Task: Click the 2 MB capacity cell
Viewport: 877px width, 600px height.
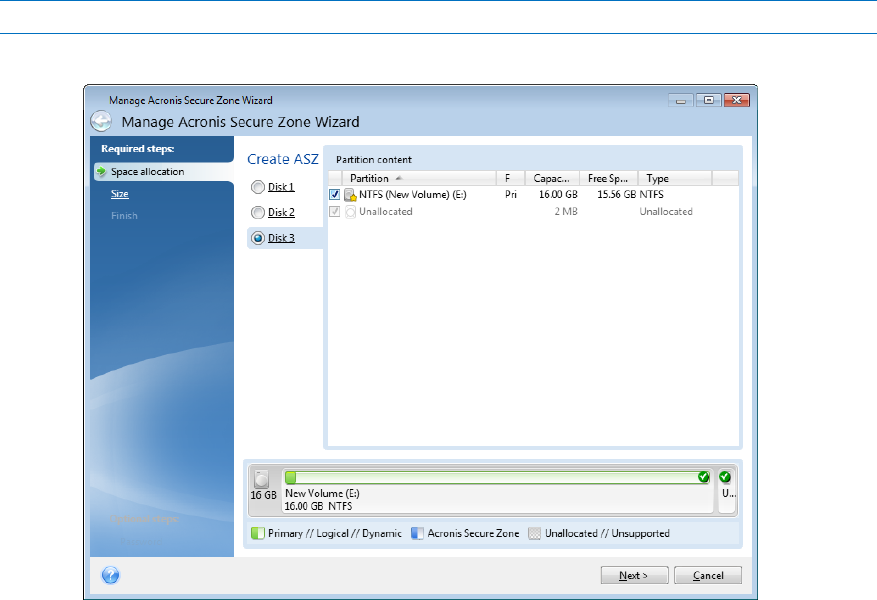Action: coord(566,211)
